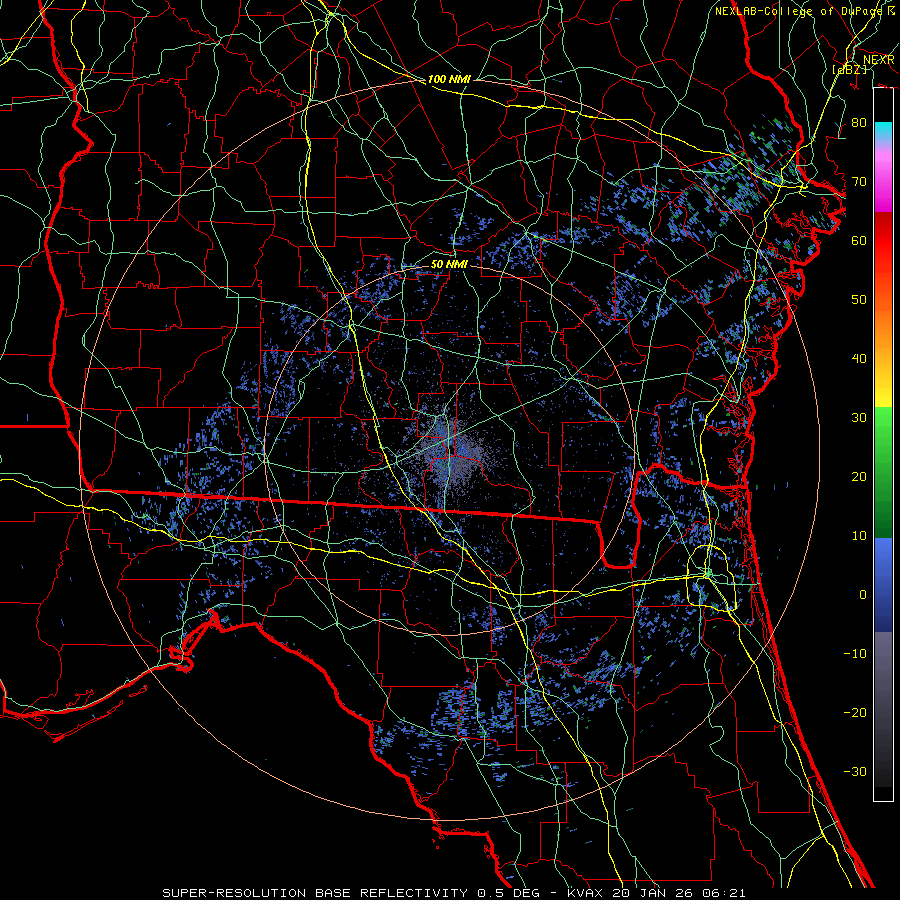Click the 100 NMI range ring label

coord(449,79)
